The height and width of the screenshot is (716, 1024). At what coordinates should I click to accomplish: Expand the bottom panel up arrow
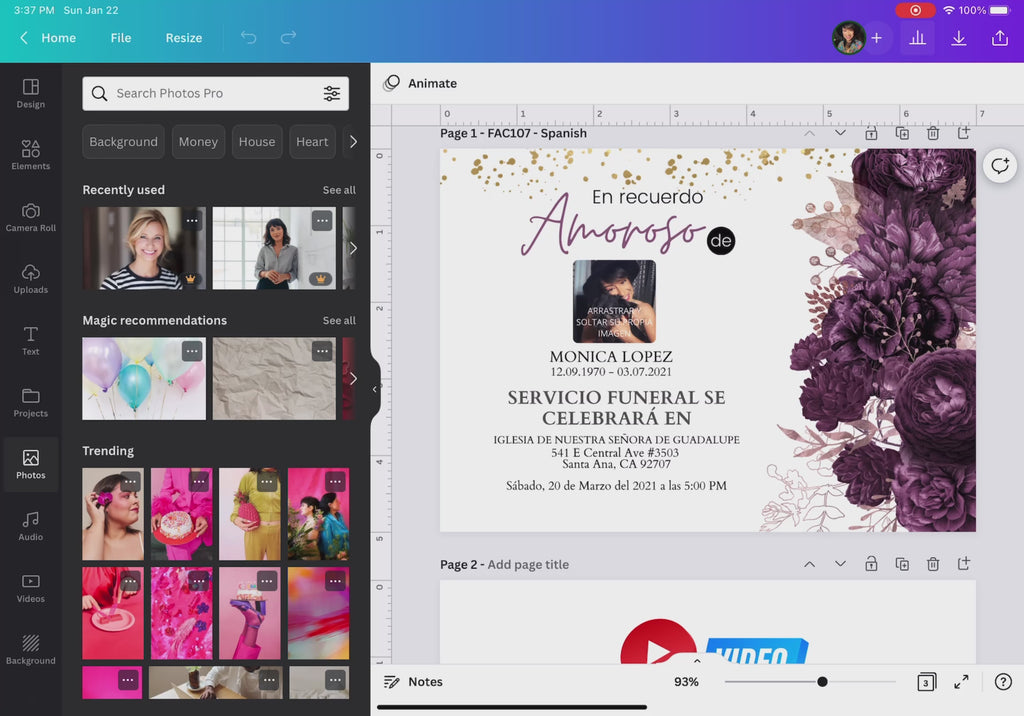click(697, 660)
